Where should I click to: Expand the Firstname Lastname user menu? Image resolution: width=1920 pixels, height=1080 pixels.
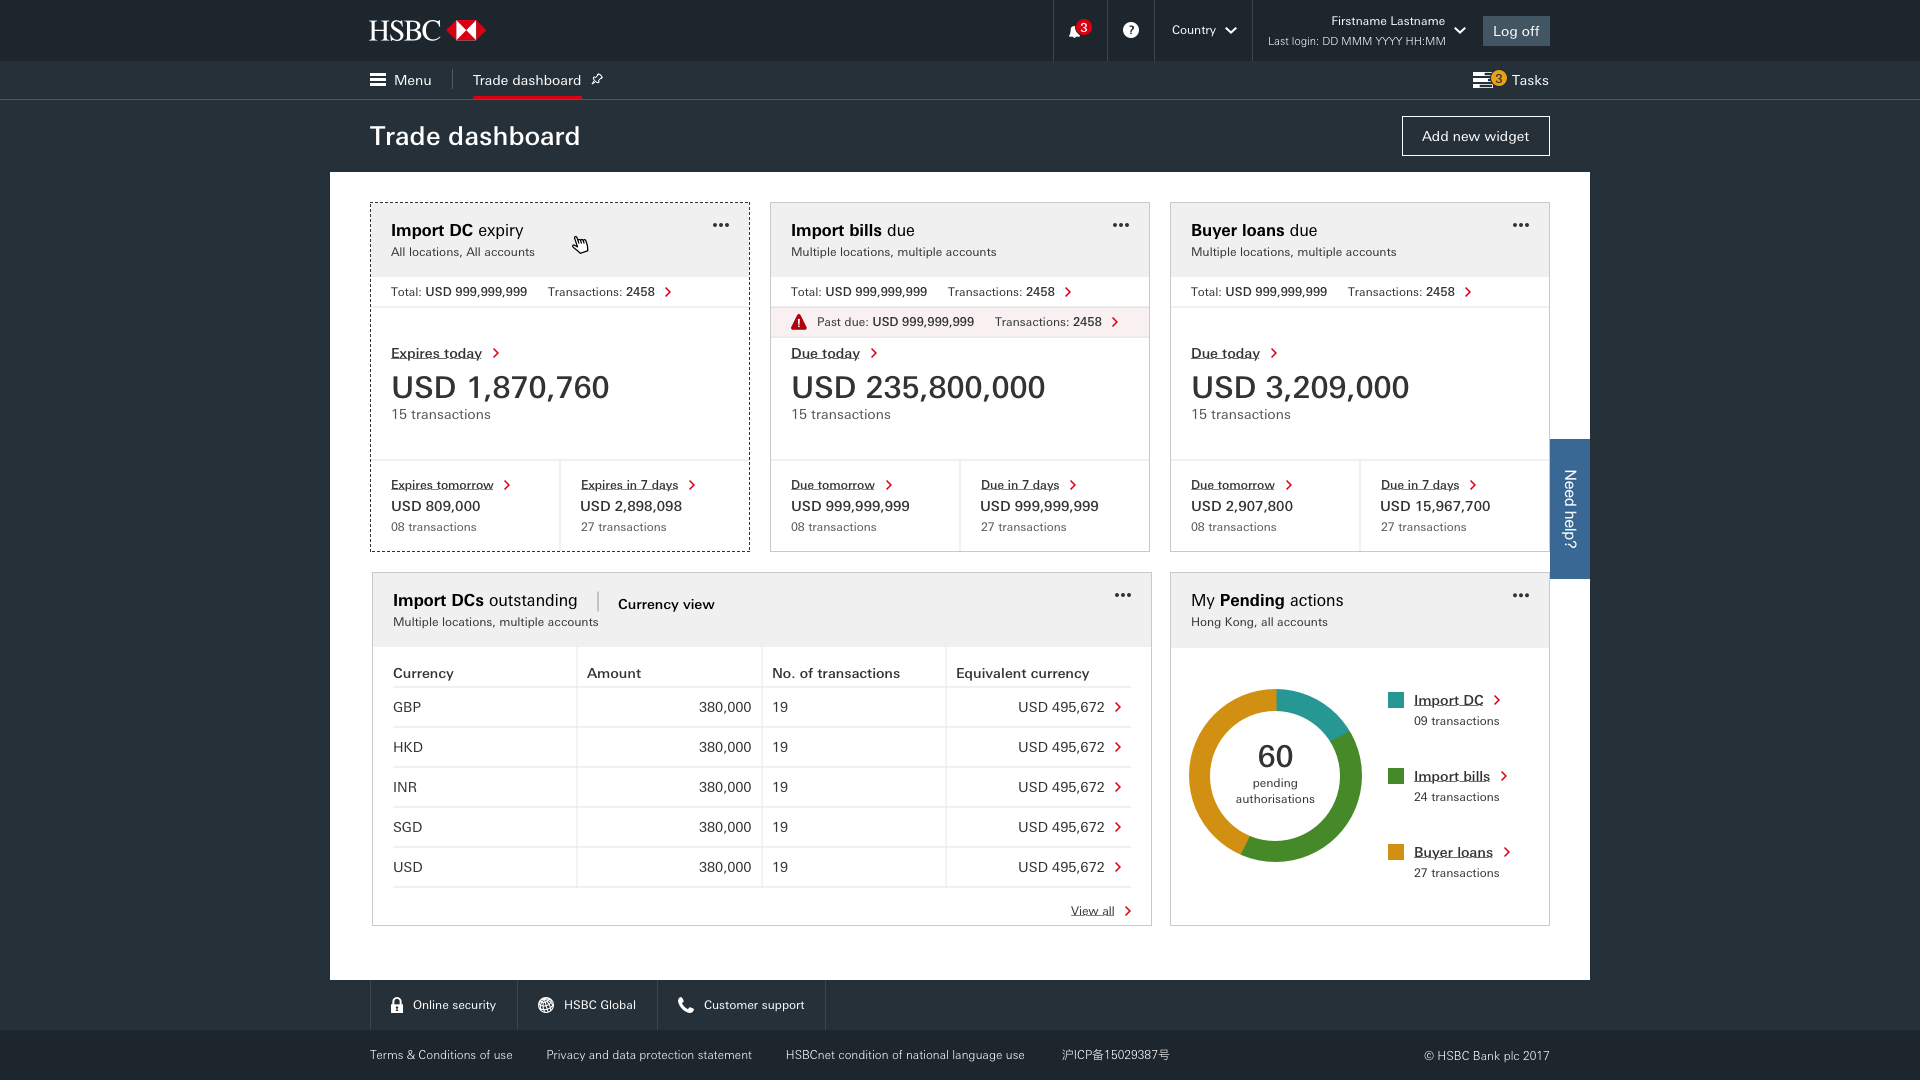coord(1460,30)
